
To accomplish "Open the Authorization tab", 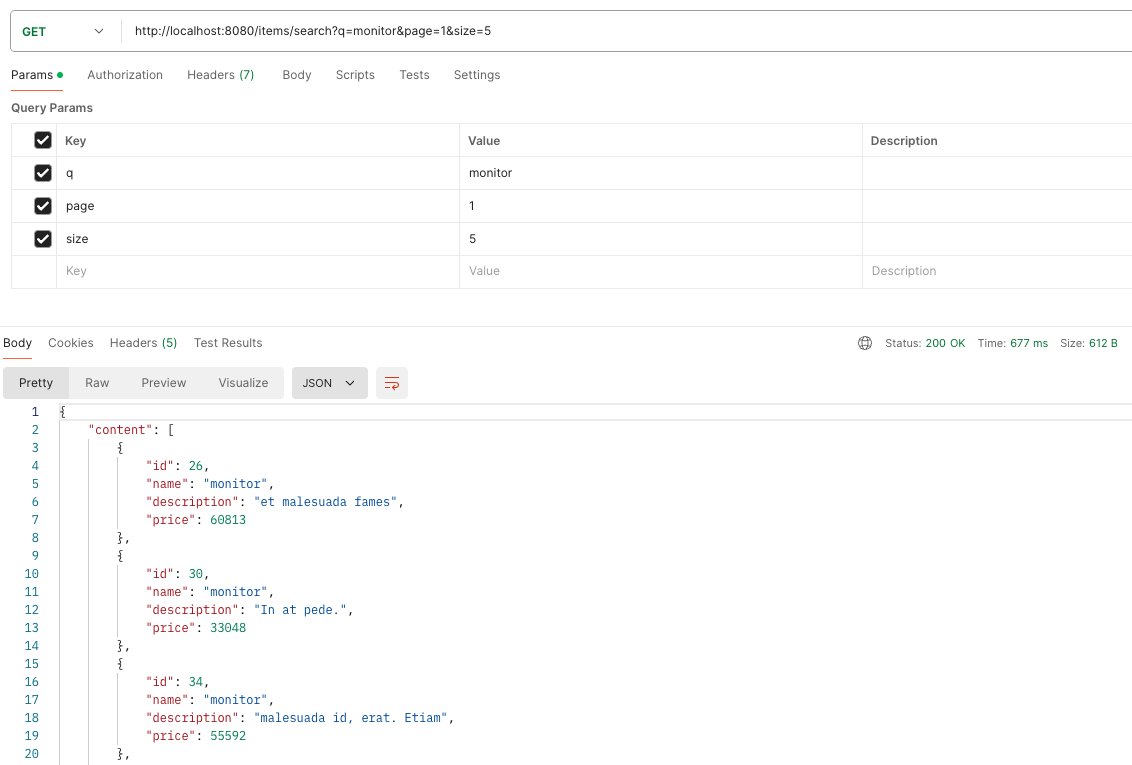I will coord(125,75).
